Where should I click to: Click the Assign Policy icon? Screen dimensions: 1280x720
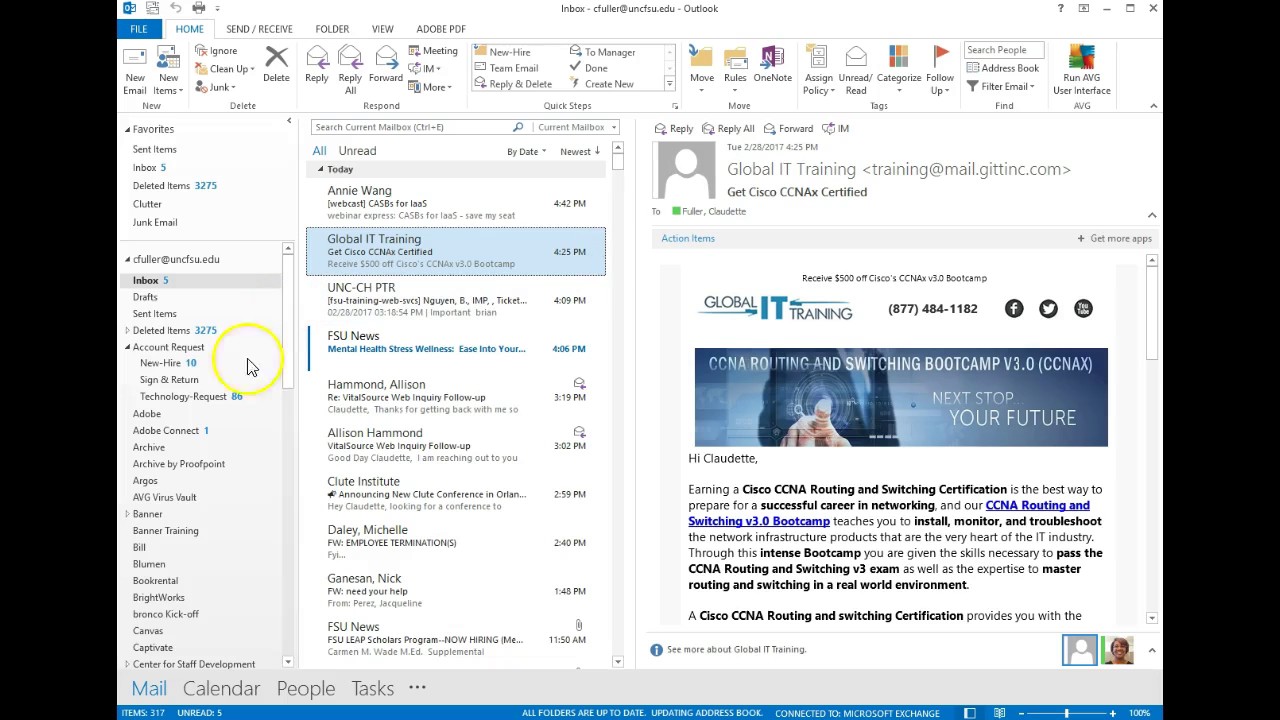coord(818,58)
